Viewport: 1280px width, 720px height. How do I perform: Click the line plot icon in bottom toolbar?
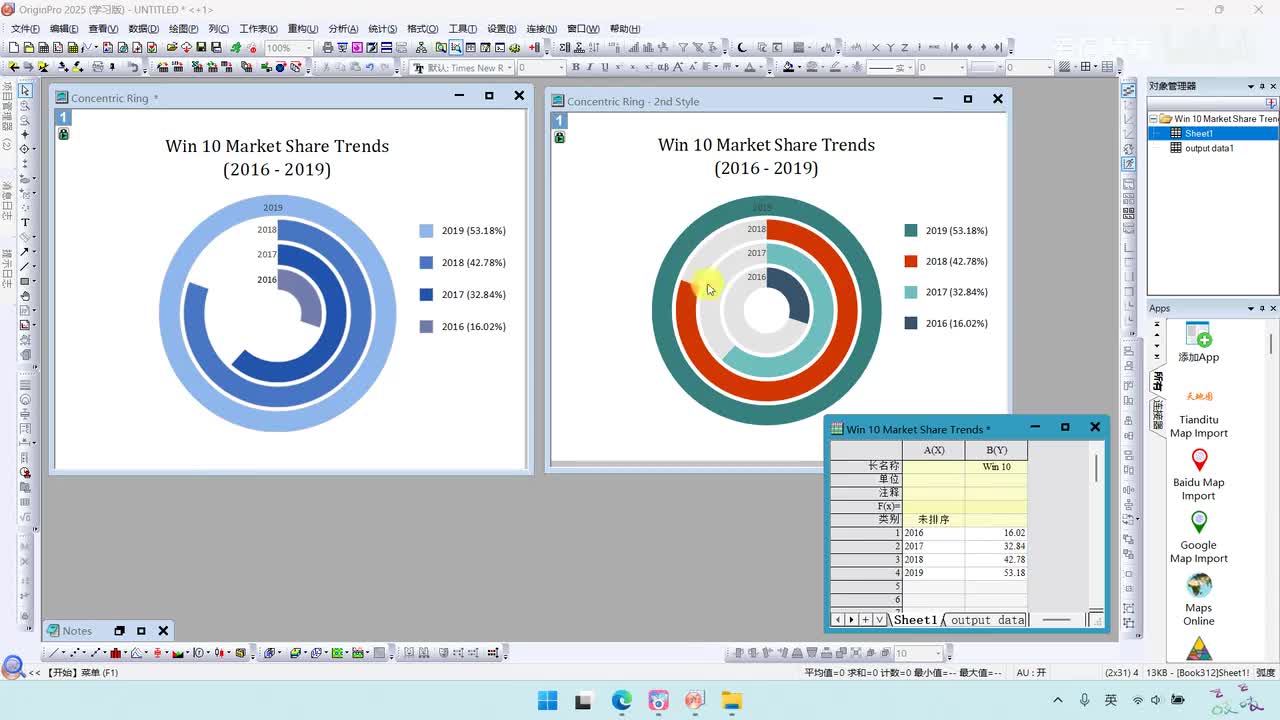pos(54,653)
